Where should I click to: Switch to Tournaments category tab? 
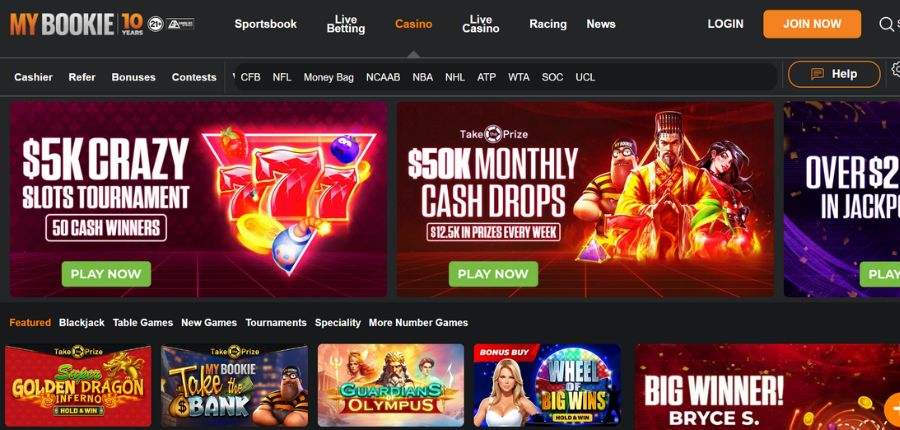(x=276, y=323)
